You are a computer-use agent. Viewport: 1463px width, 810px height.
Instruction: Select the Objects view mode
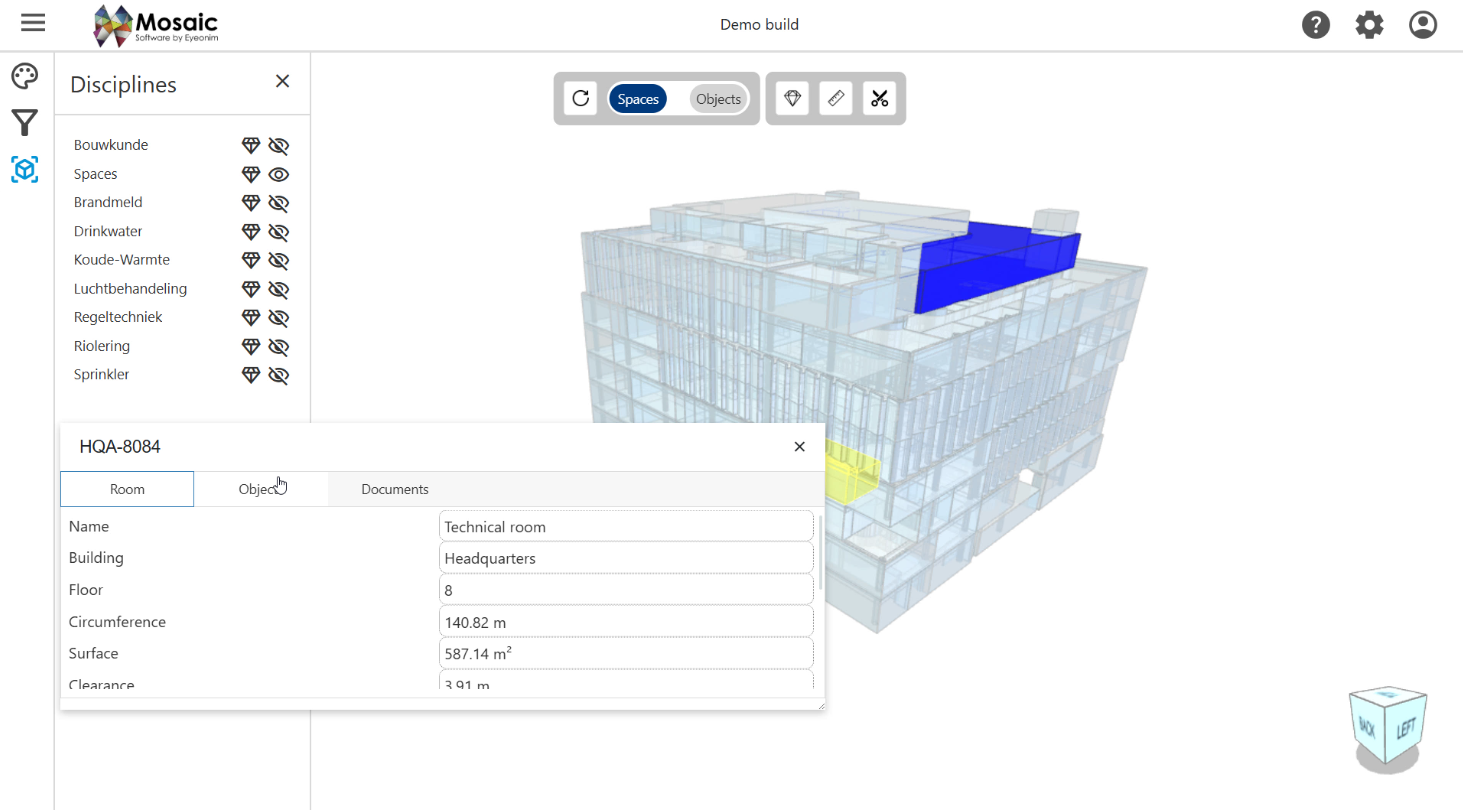(719, 99)
